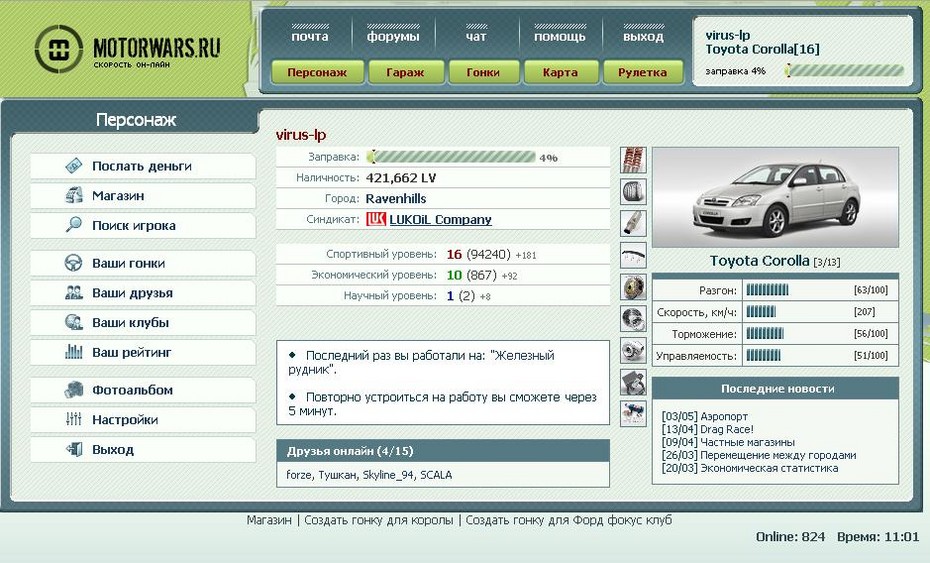This screenshot has height=563, width=930.
Task: Click the Motorwars.ru logo emblem
Action: (x=58, y=49)
